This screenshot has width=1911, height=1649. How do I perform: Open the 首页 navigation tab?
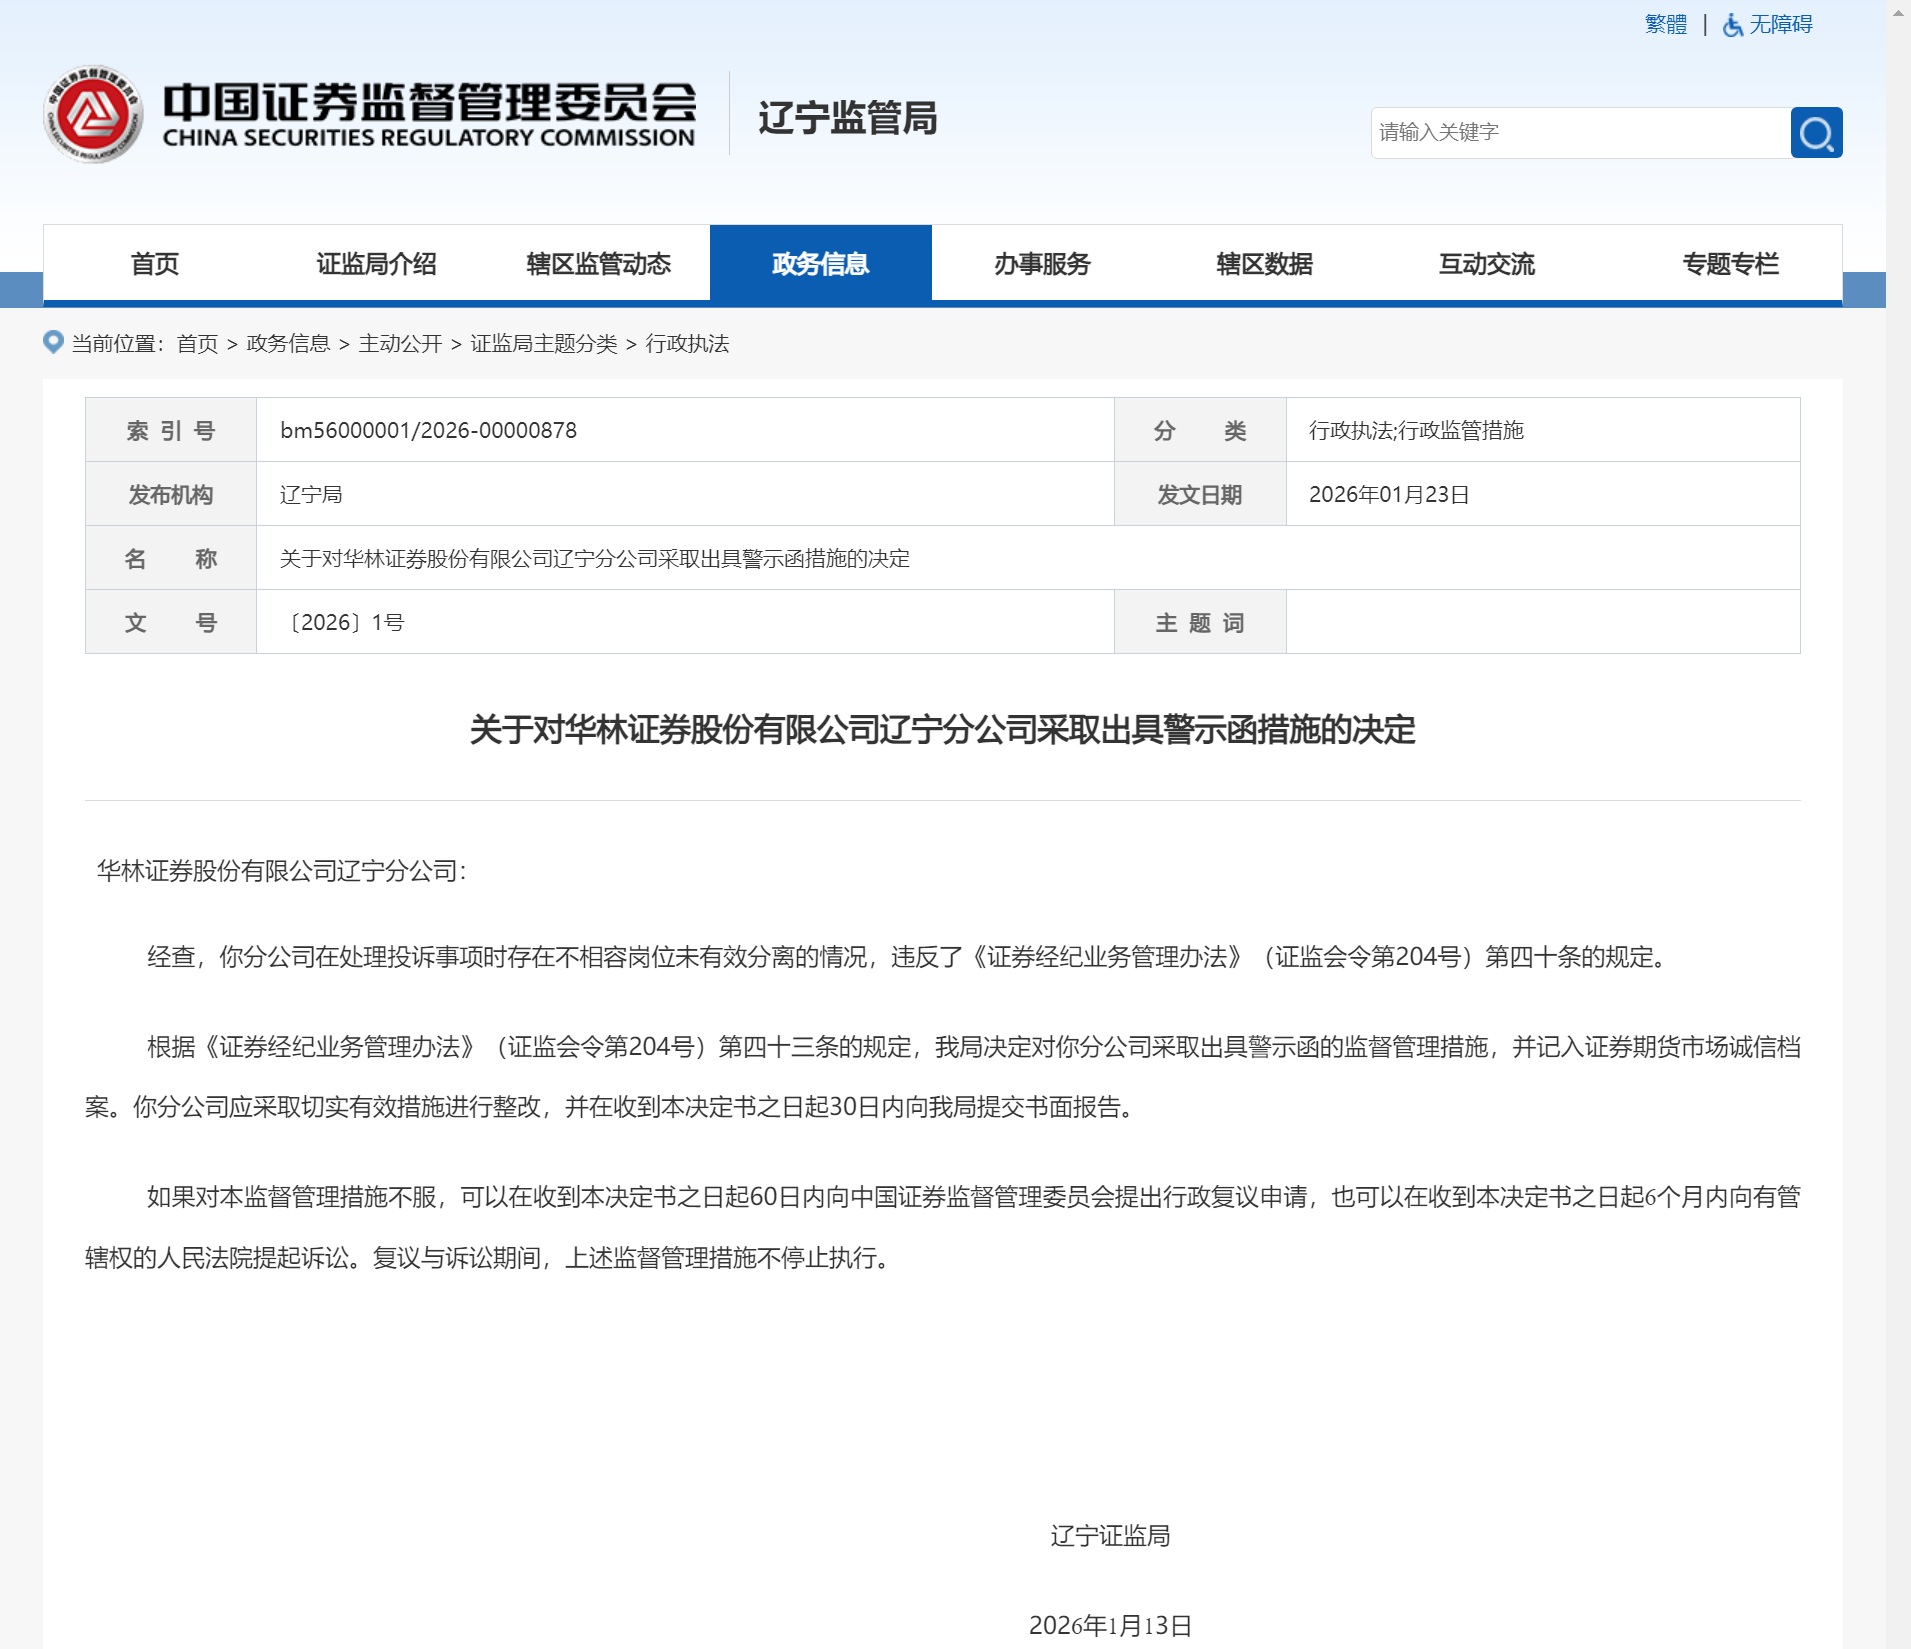point(154,264)
